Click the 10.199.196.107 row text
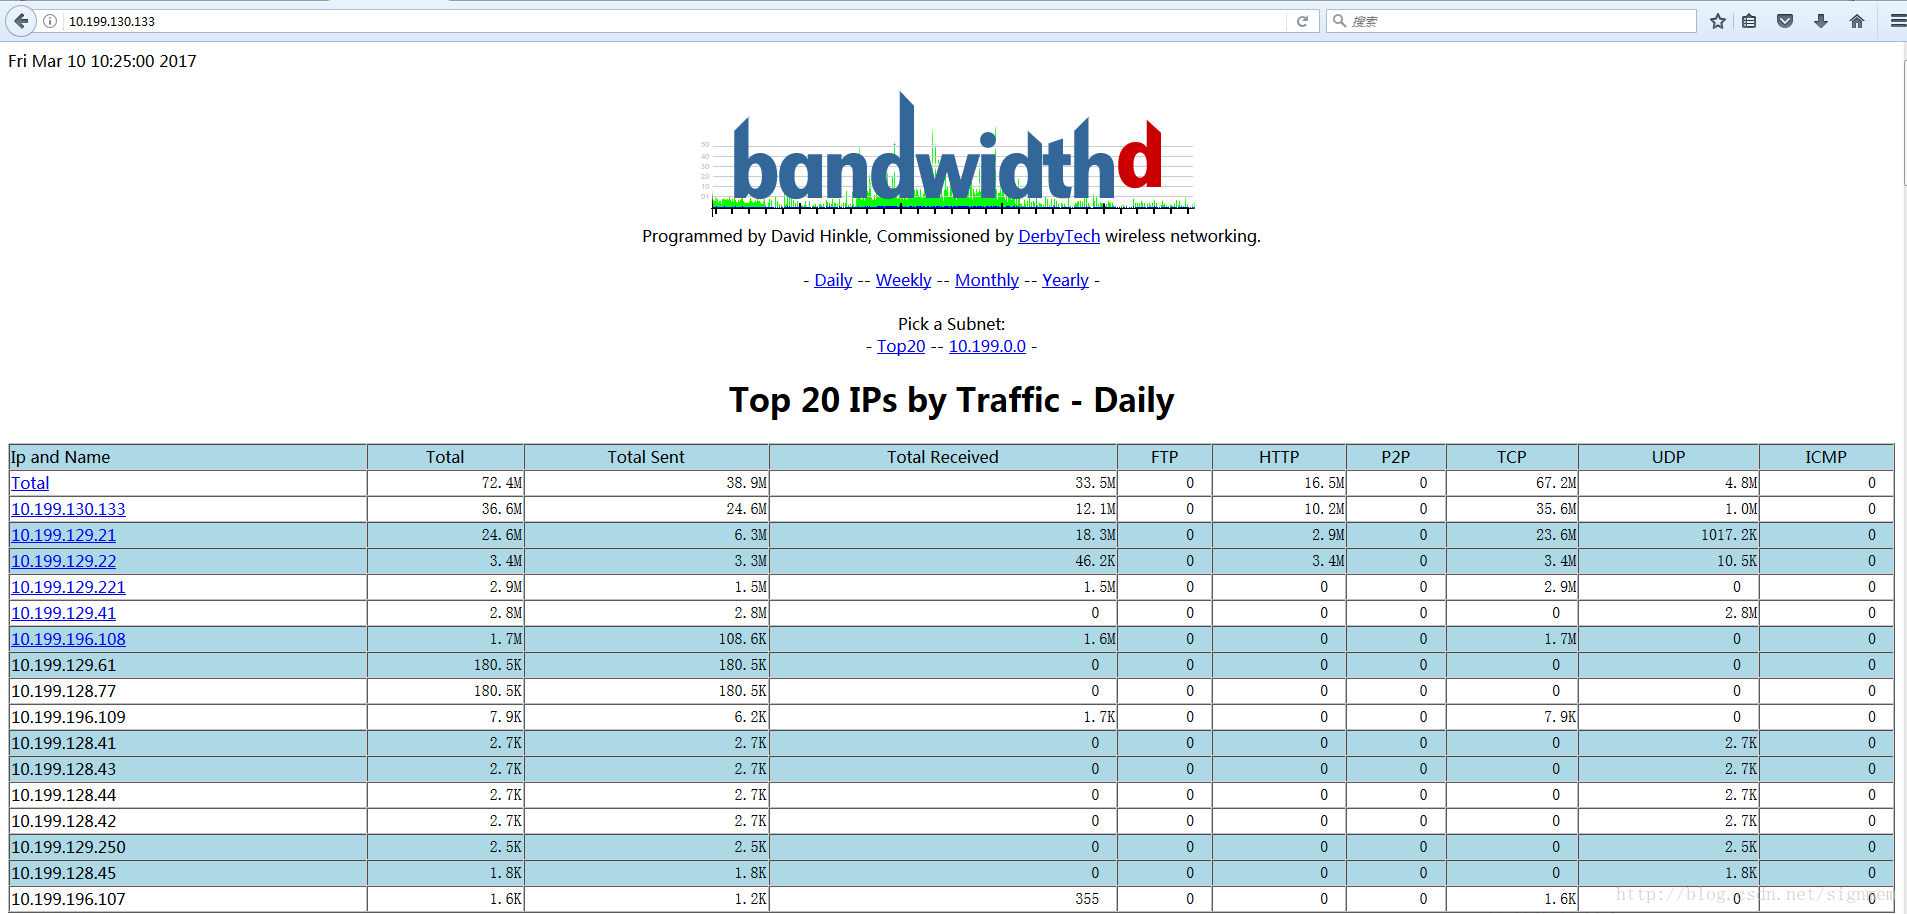The height and width of the screenshot is (914, 1907). coord(68,899)
